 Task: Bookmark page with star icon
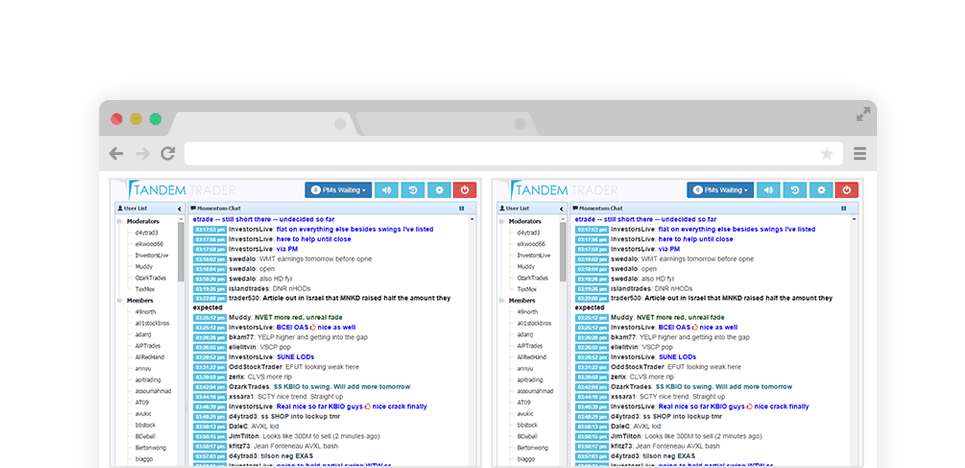point(827,153)
